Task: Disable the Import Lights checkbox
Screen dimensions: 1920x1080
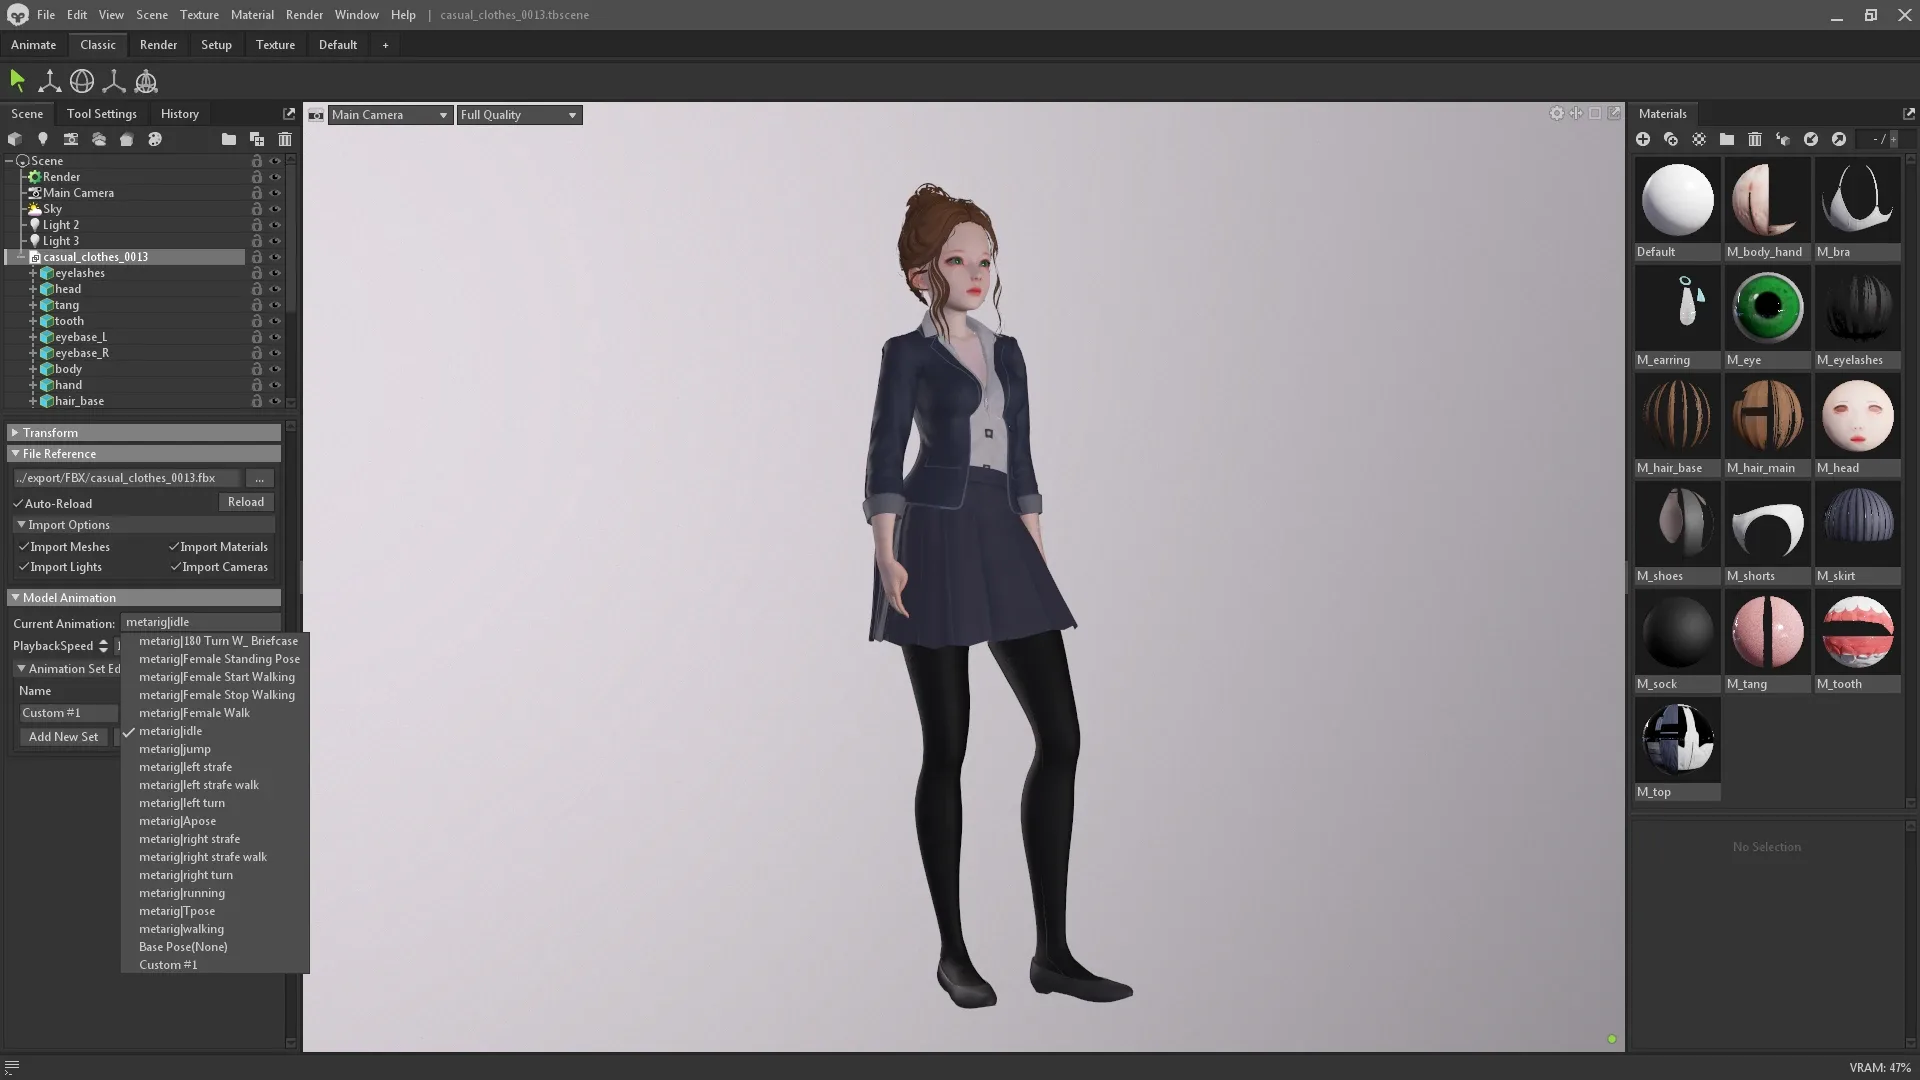Action: click(x=24, y=567)
